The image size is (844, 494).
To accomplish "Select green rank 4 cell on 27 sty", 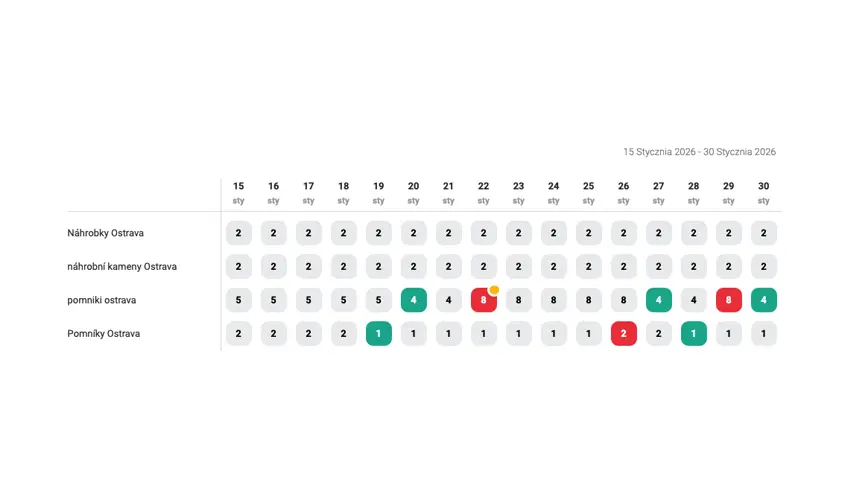I will point(658,300).
